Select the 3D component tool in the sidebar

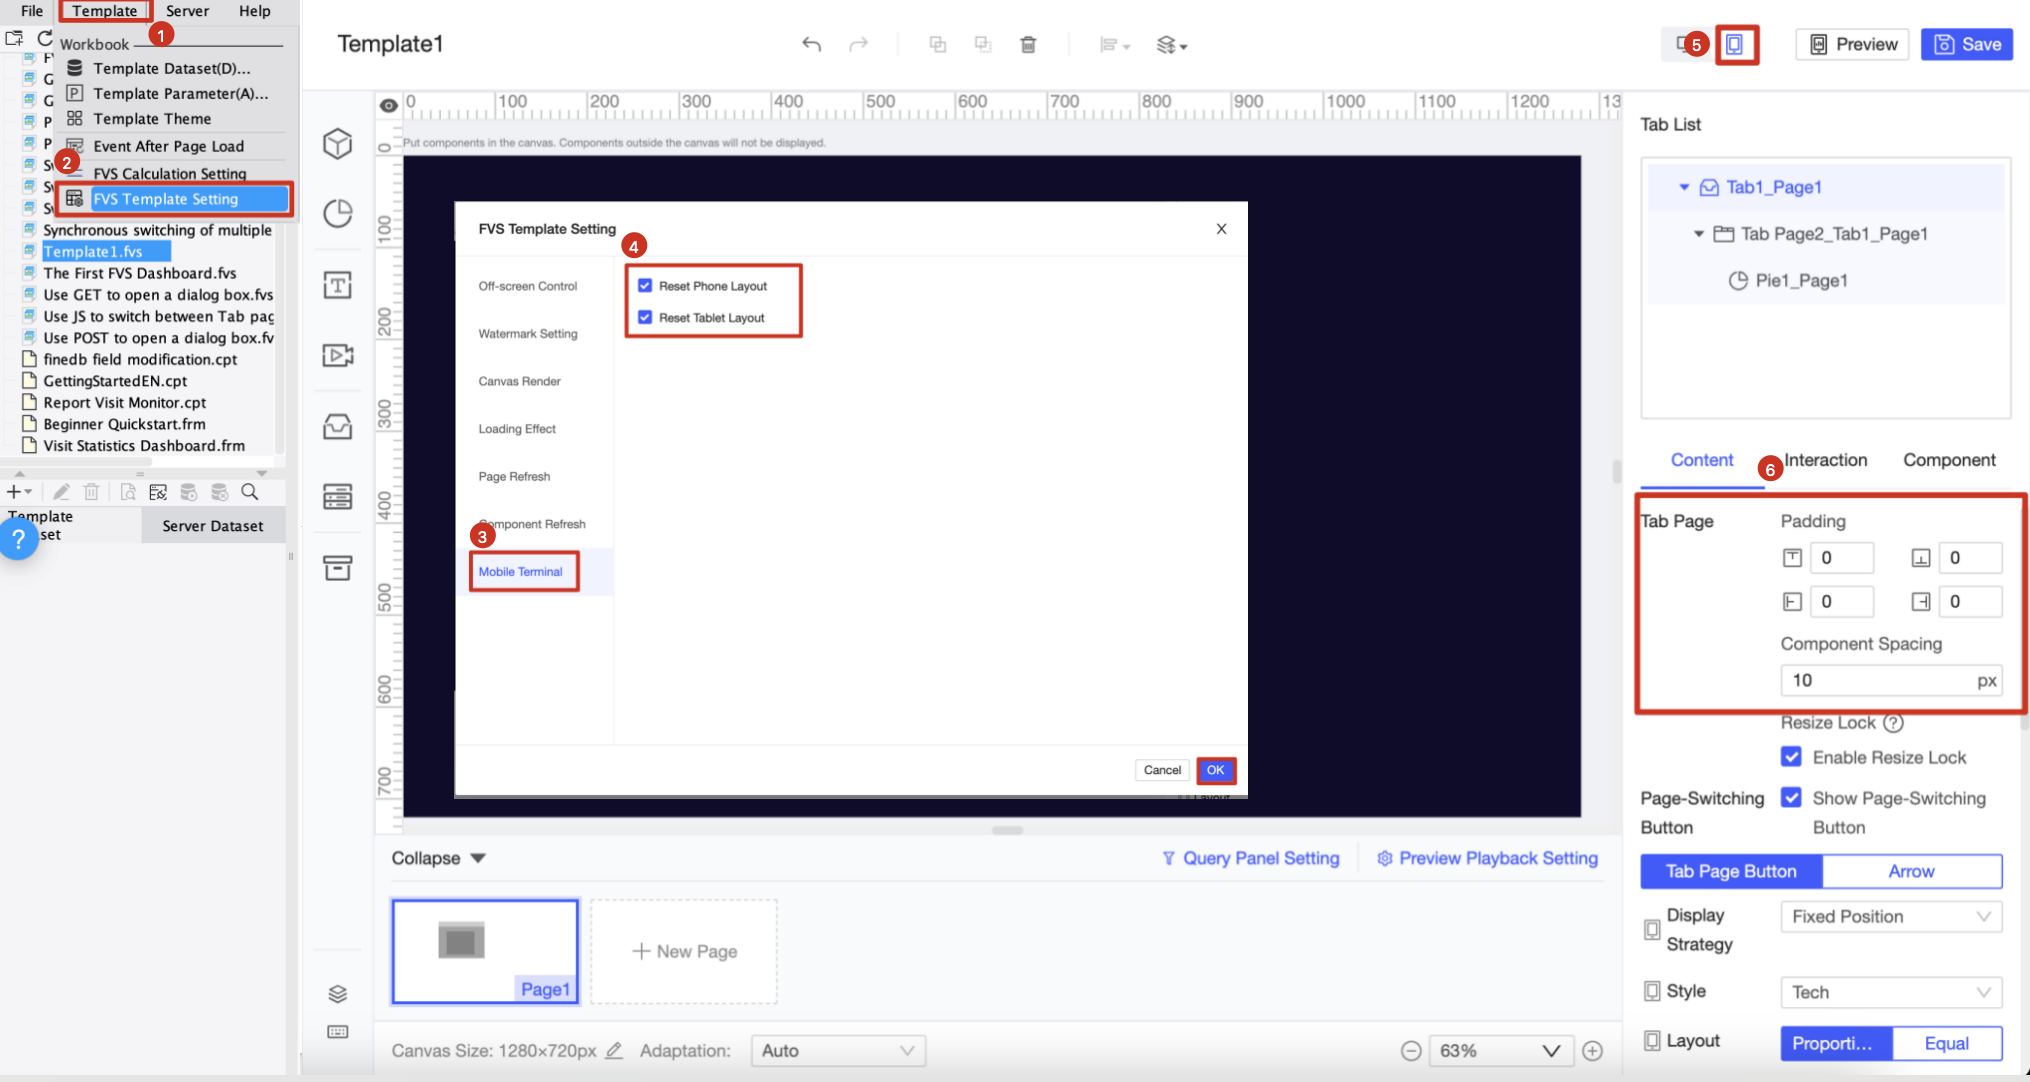[x=338, y=143]
